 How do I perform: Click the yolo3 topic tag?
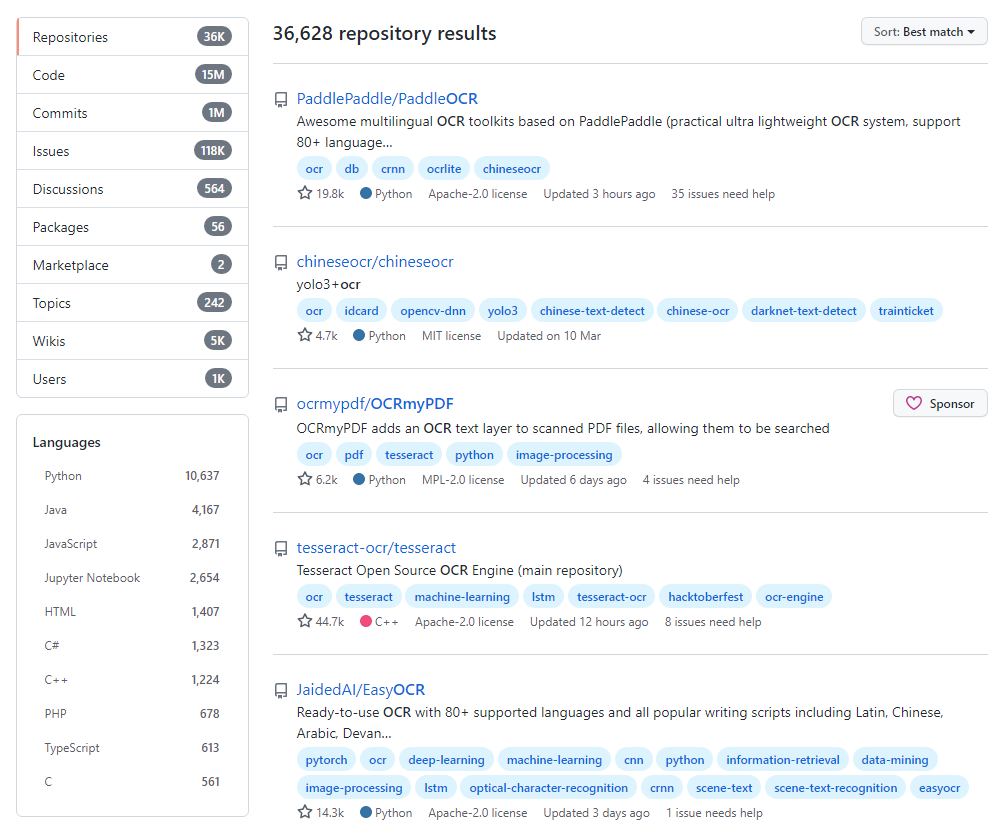[503, 311]
